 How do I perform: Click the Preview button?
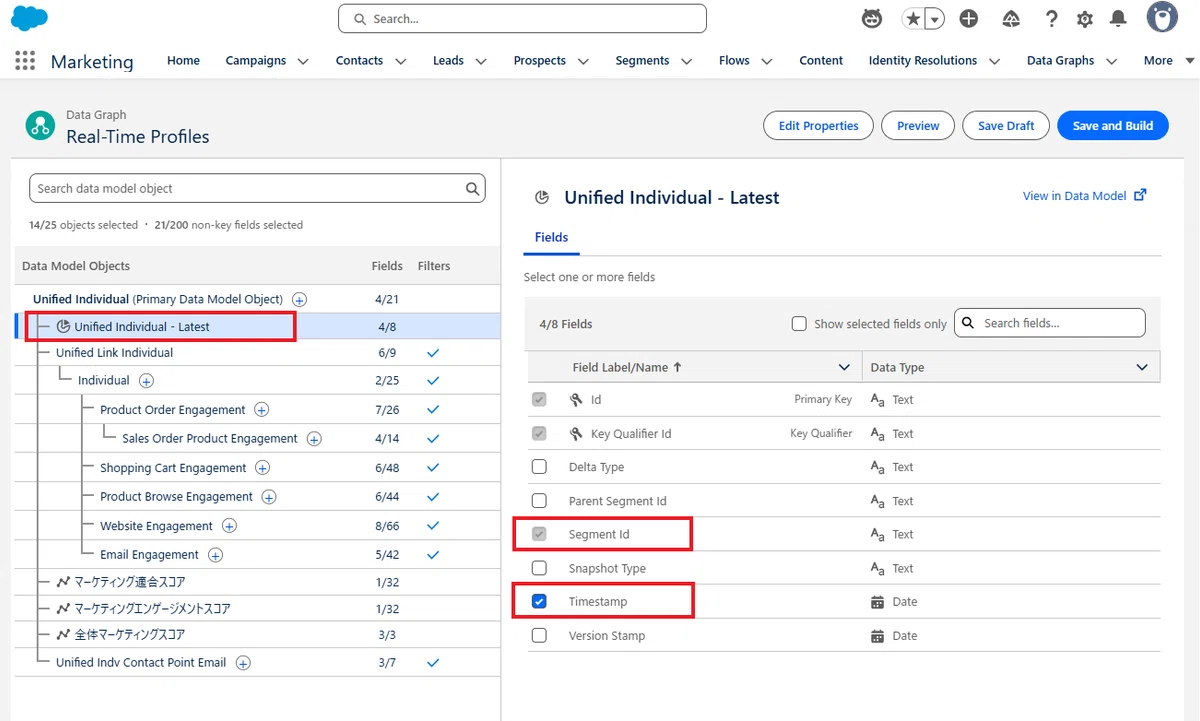pos(918,125)
